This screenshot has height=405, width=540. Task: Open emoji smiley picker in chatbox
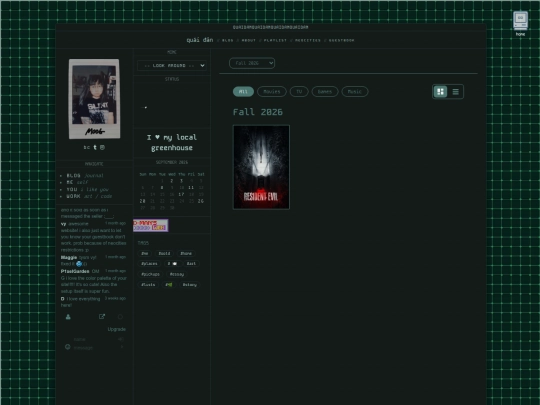pyautogui.click(x=68, y=347)
